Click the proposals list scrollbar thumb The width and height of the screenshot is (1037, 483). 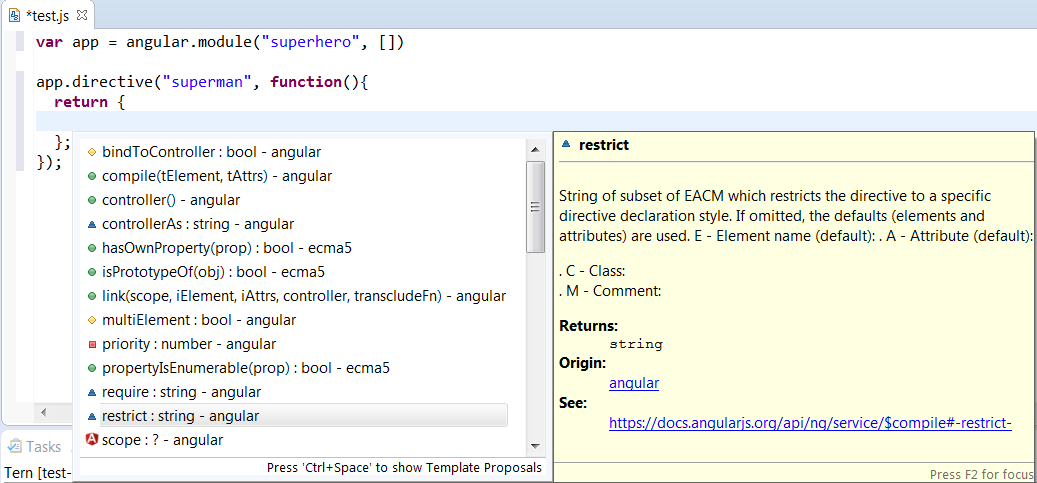tap(535, 206)
